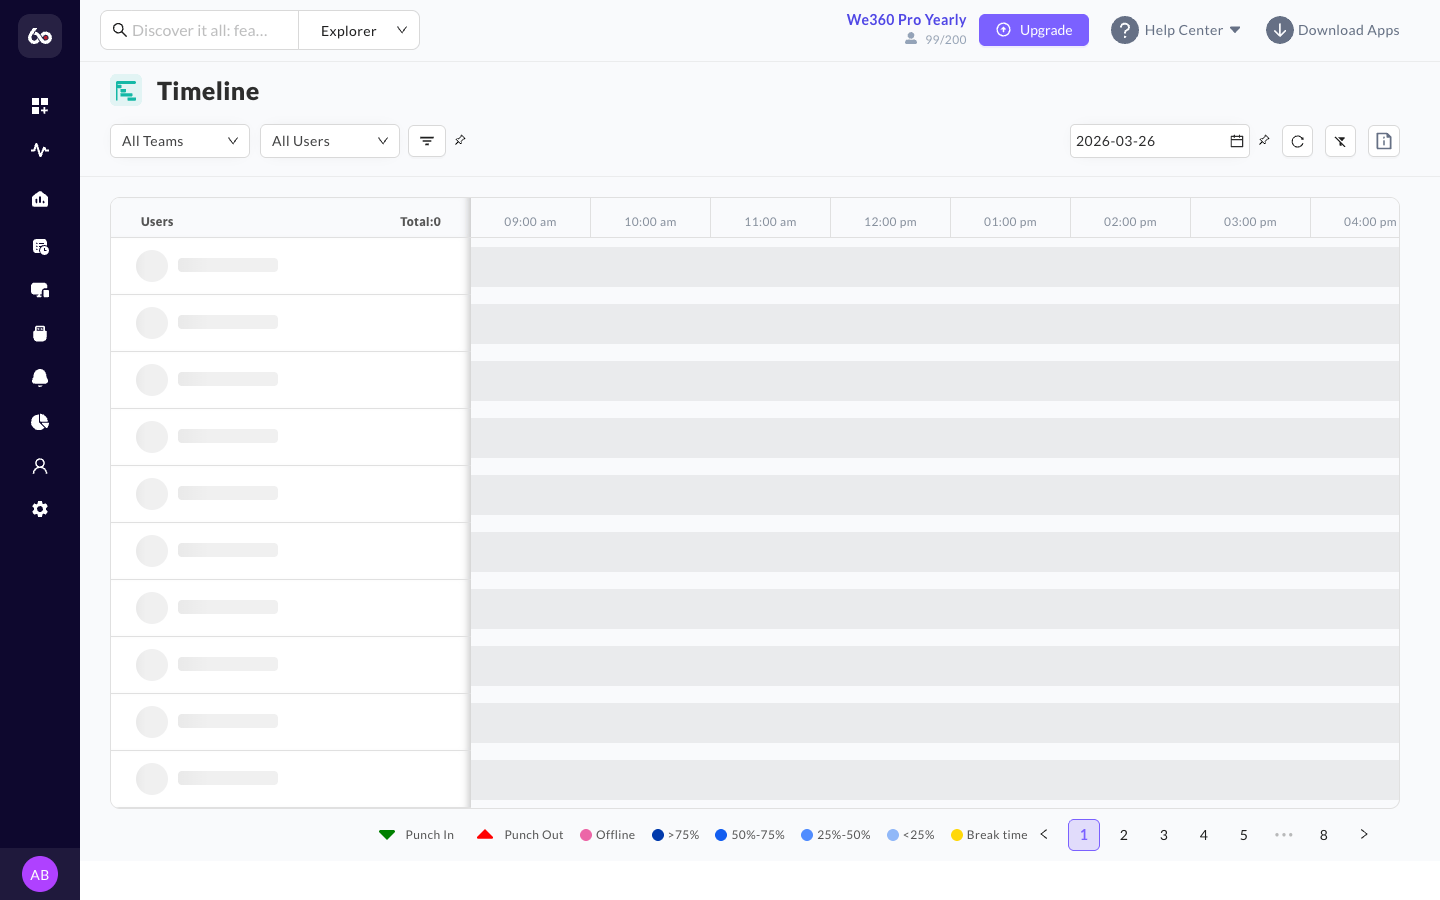Export the timeline report file
The width and height of the screenshot is (1440, 900).
pyautogui.click(x=1384, y=141)
